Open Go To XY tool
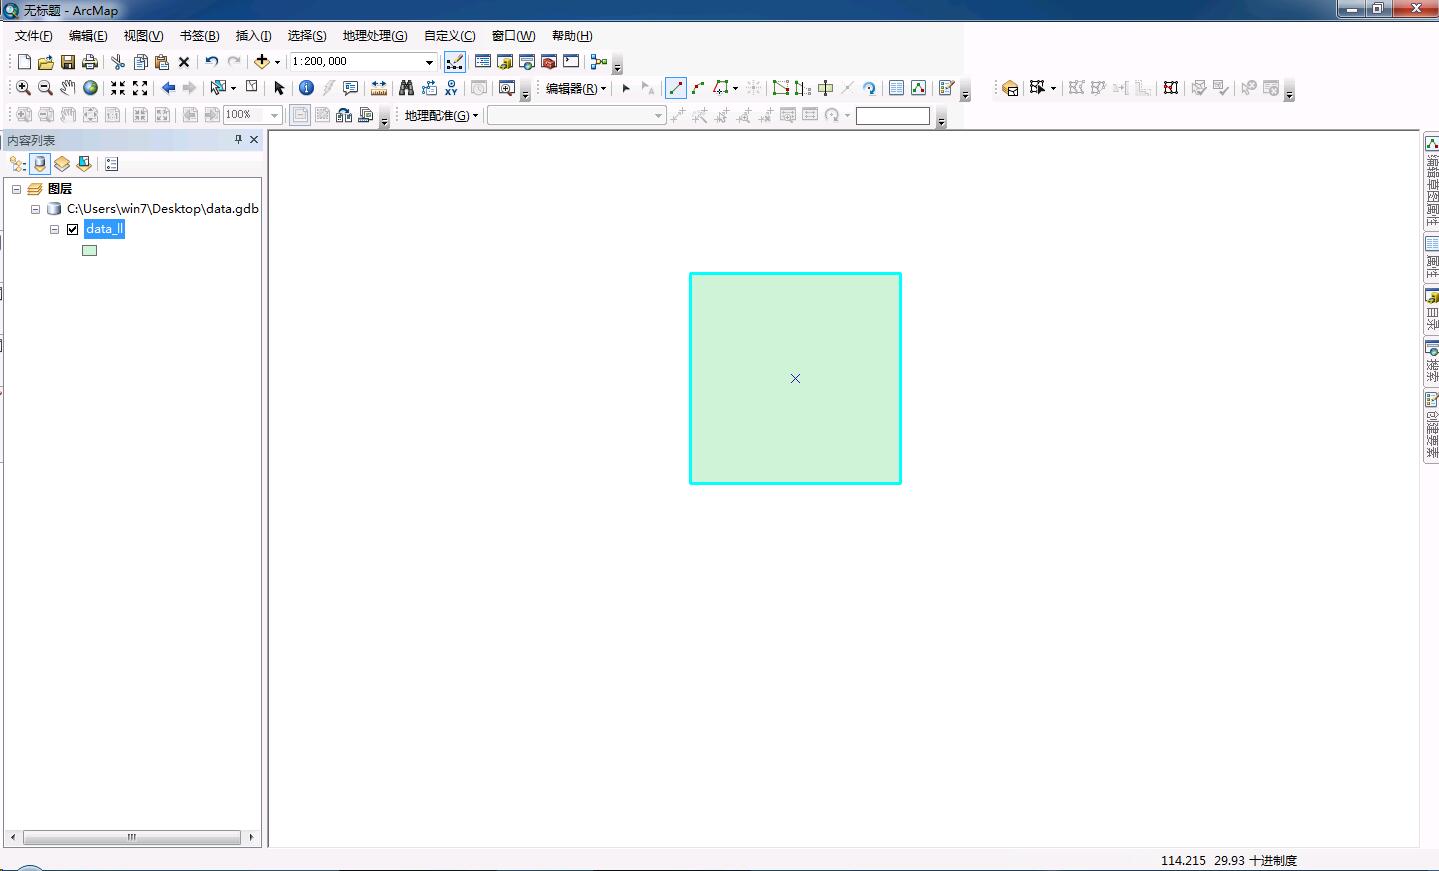The image size is (1439, 871). (x=451, y=88)
